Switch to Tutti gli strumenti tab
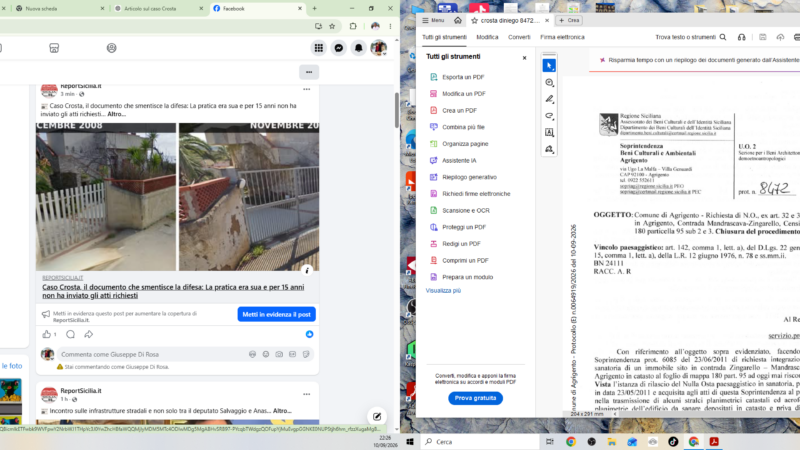 (444, 37)
